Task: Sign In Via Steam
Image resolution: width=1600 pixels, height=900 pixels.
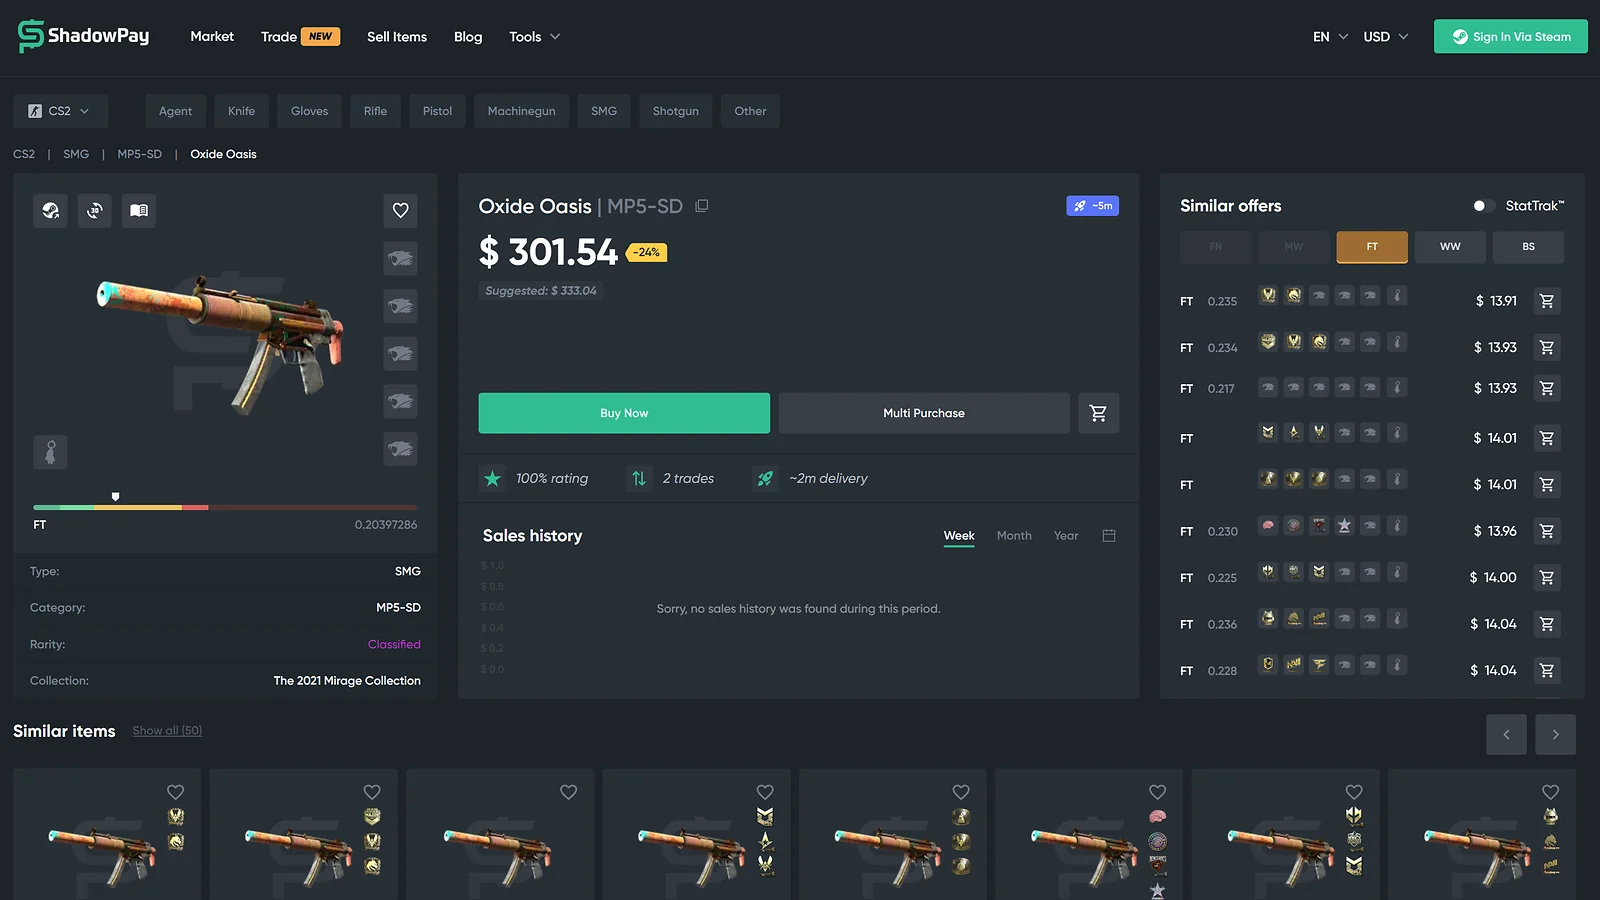Action: (x=1511, y=37)
